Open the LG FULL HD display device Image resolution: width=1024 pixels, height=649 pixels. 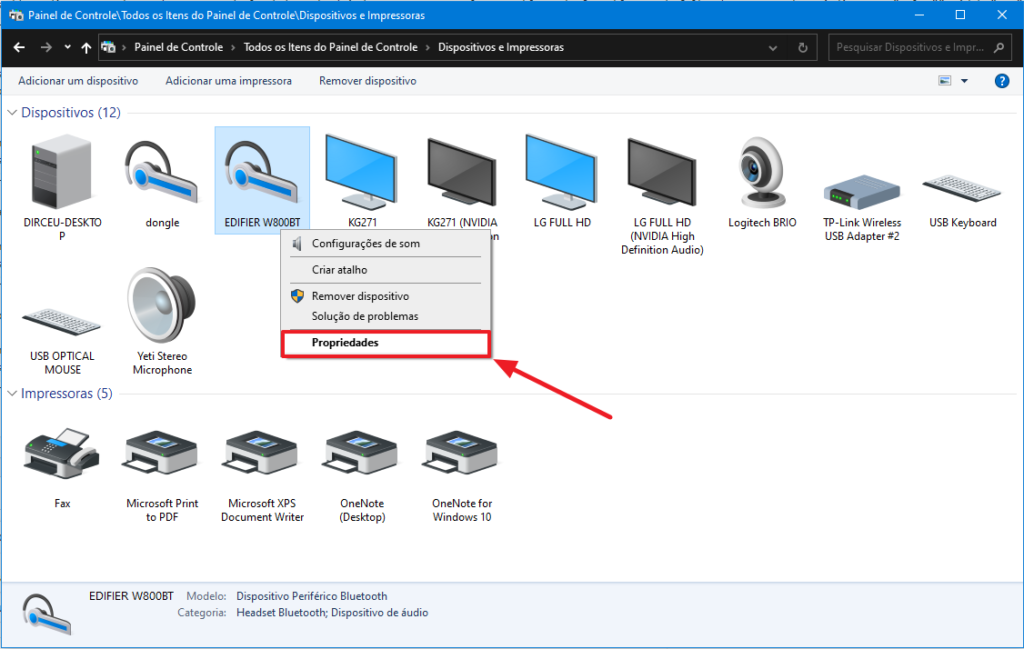pyautogui.click(x=561, y=172)
